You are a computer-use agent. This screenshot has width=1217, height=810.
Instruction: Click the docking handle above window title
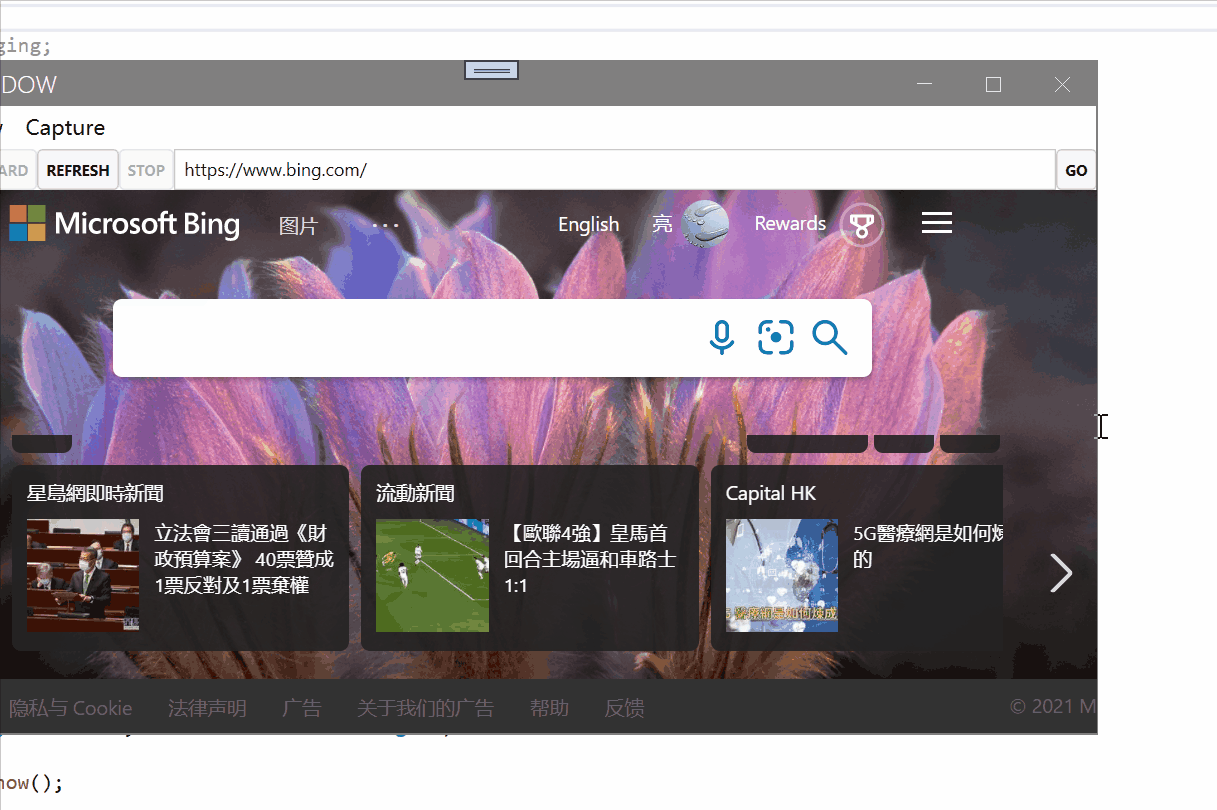tap(491, 70)
